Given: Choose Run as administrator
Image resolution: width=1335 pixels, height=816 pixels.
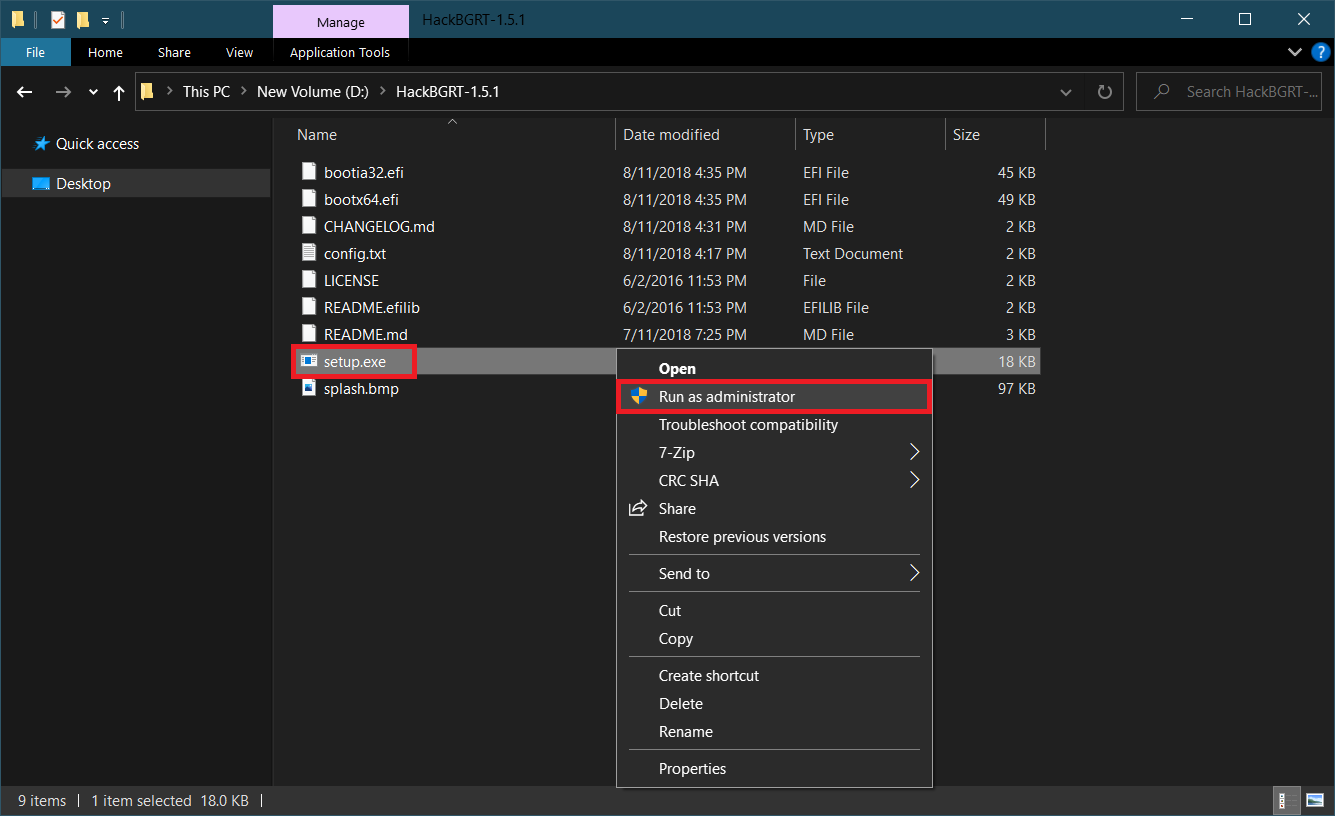Looking at the screenshot, I should (x=775, y=397).
